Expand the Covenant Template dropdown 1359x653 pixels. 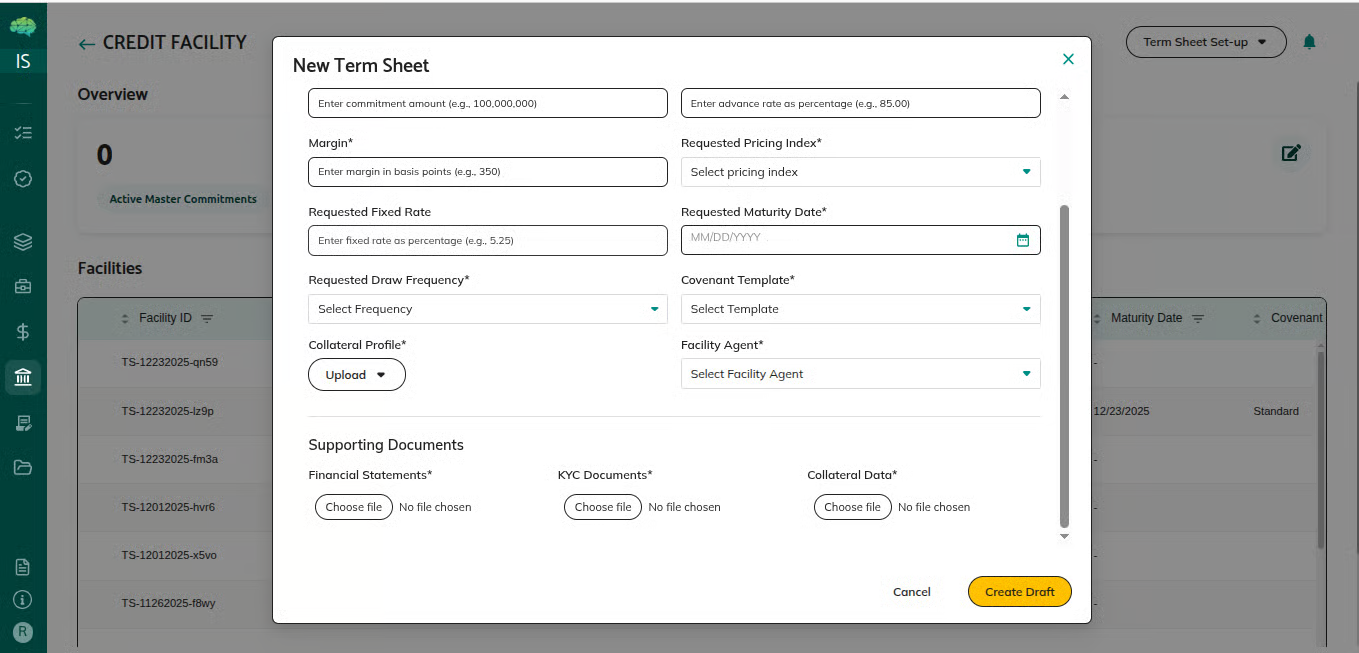[x=860, y=309]
